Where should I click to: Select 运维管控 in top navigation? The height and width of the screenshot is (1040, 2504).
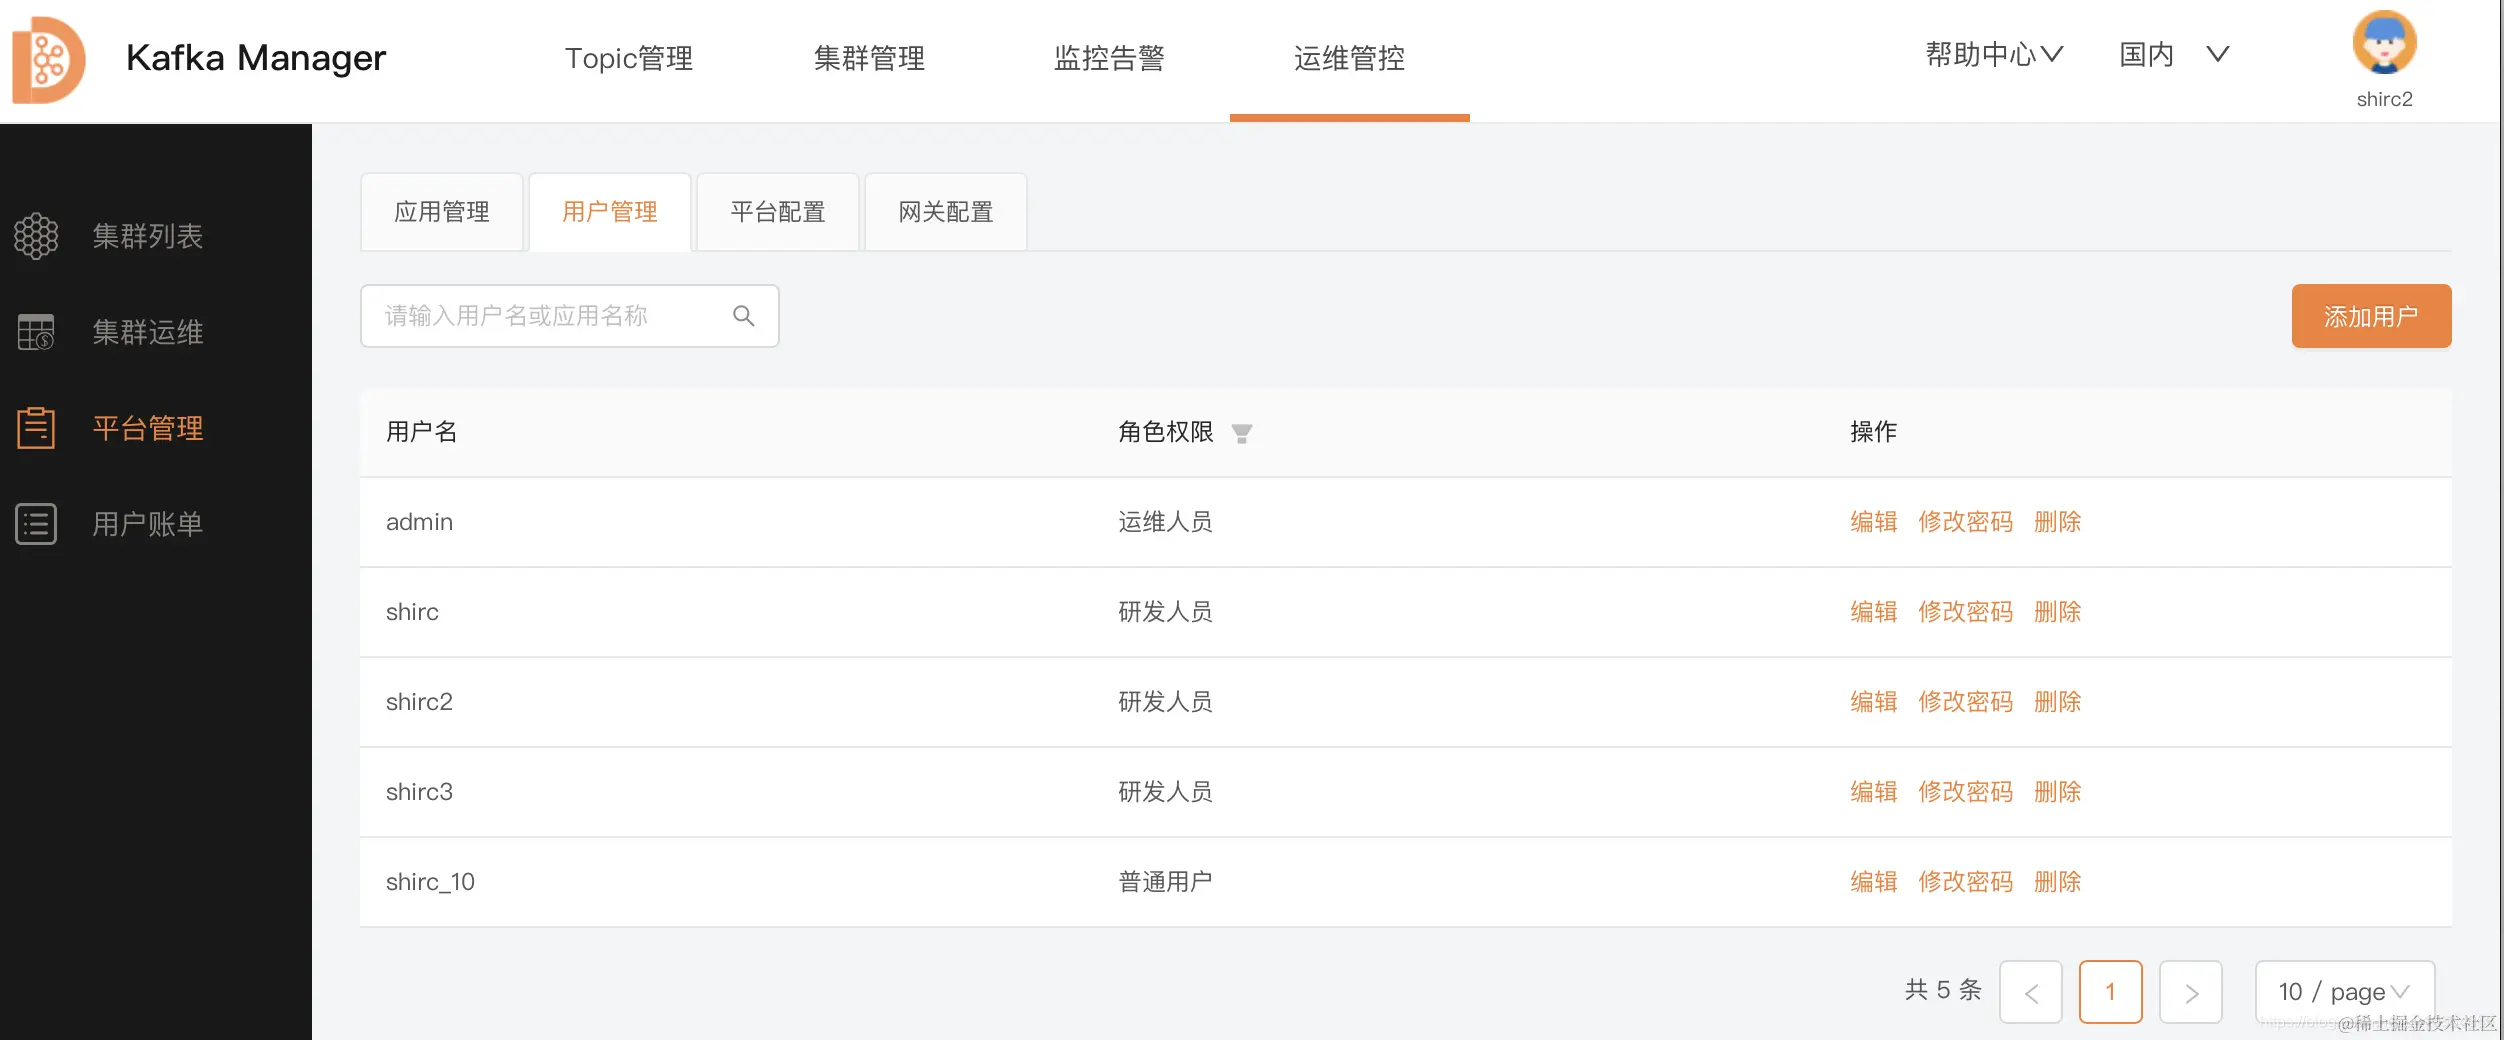tap(1349, 58)
